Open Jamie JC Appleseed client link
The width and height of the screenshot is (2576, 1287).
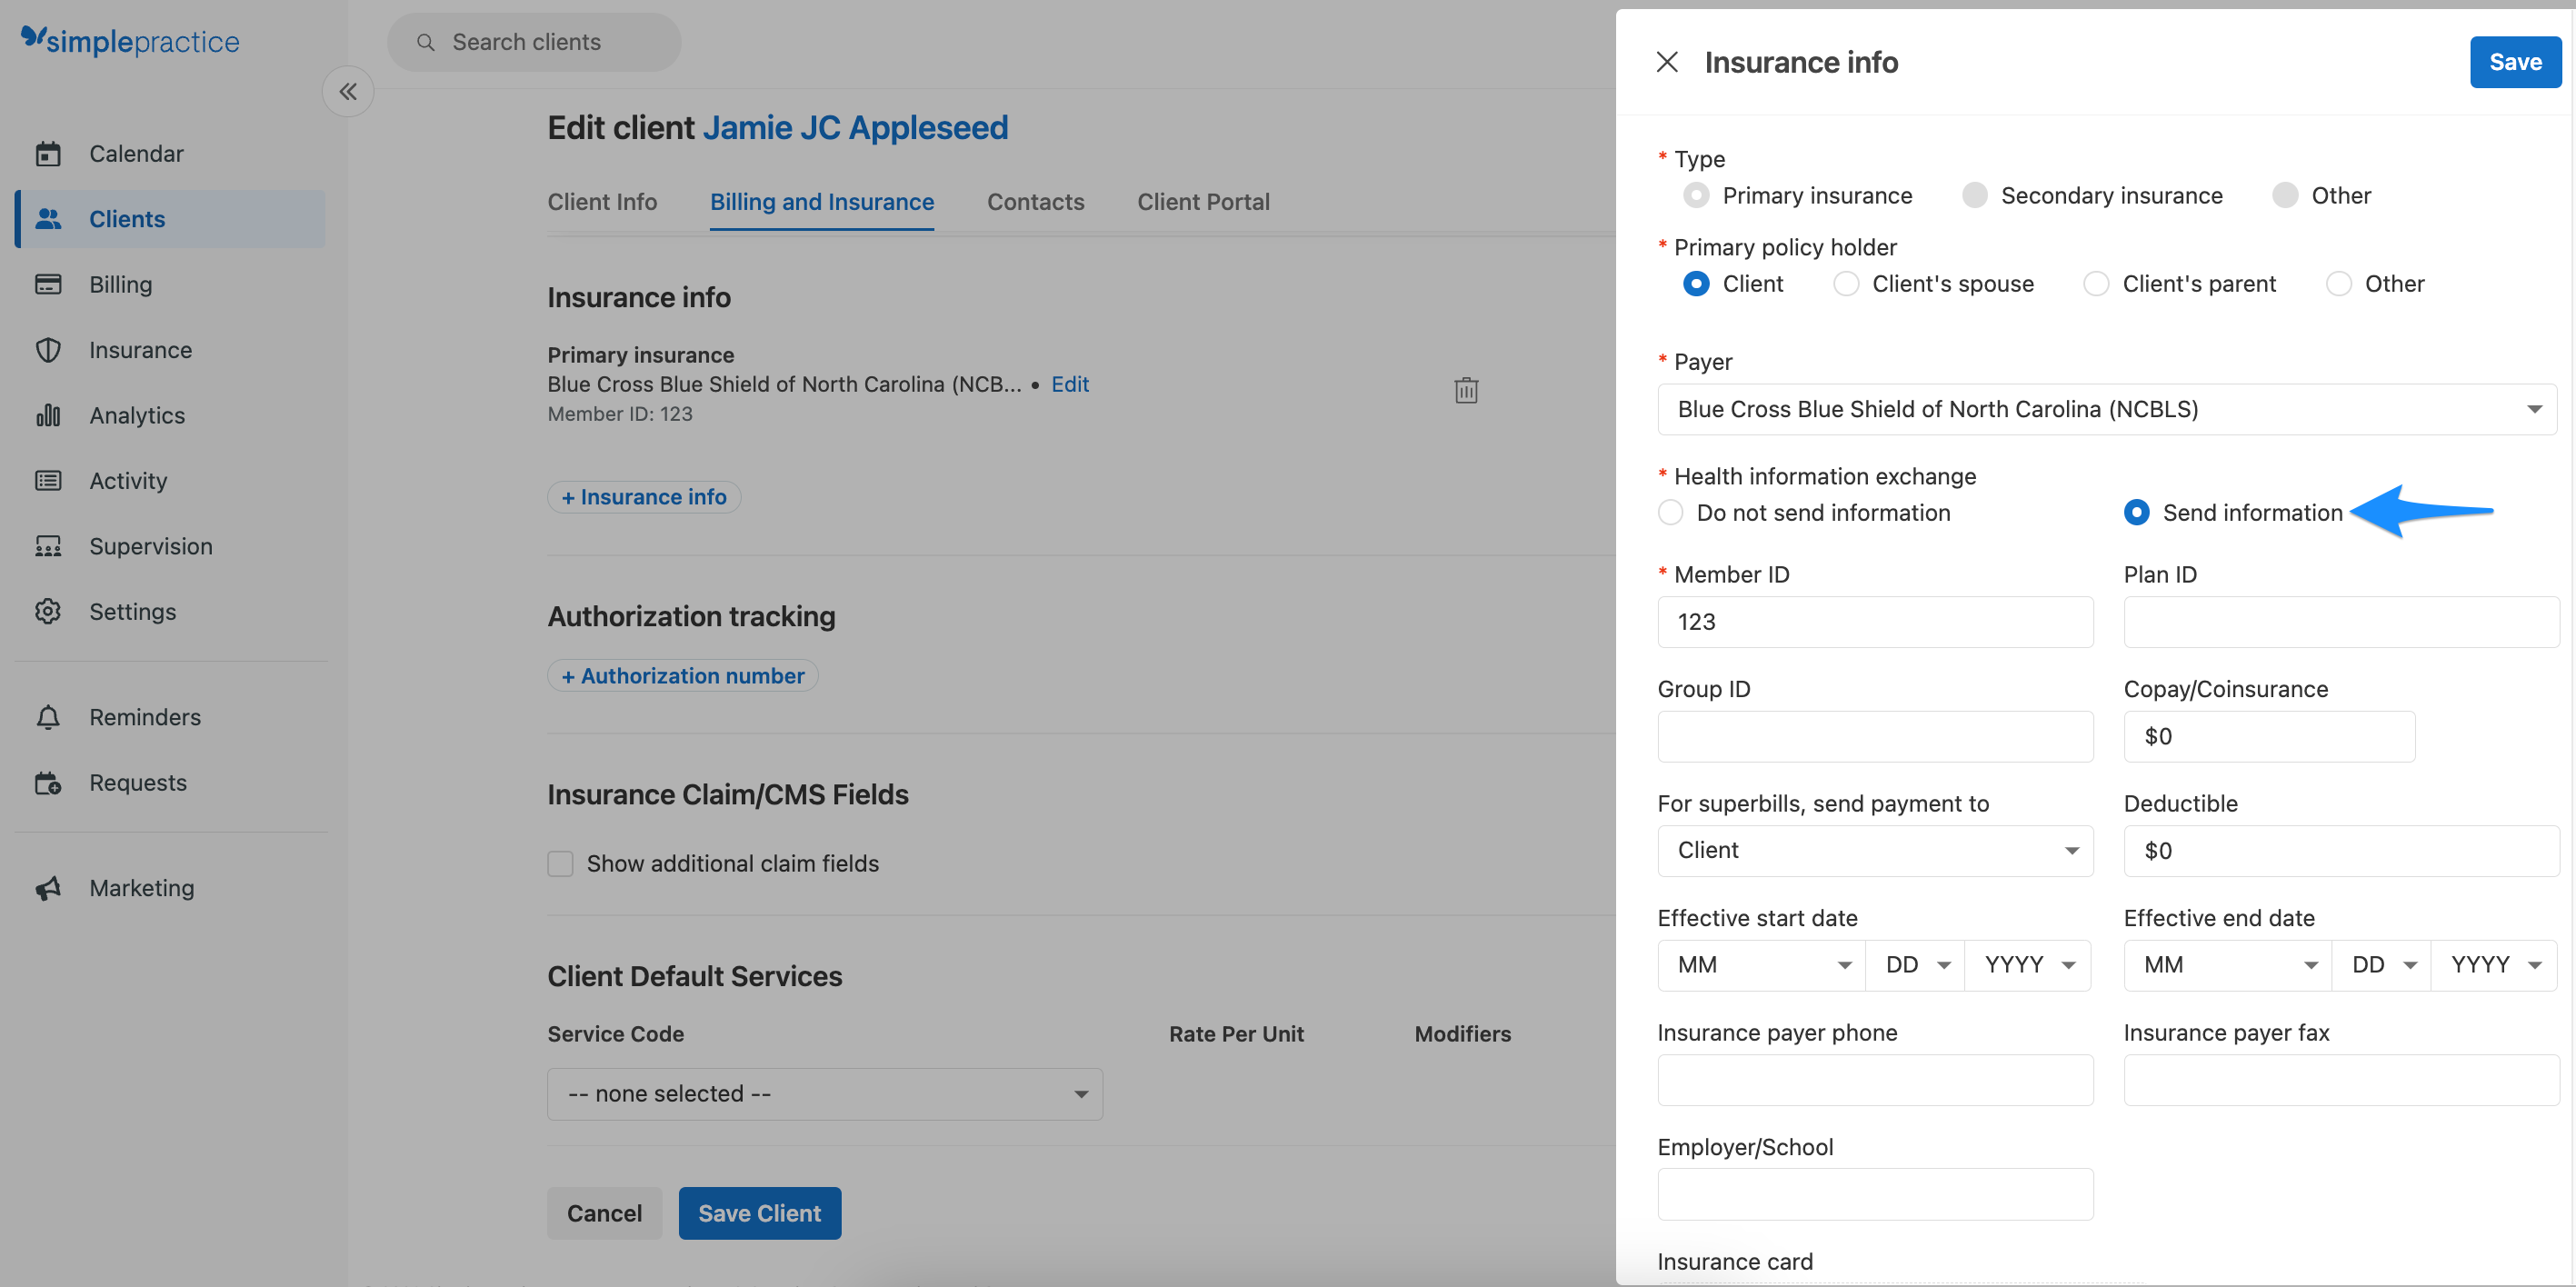tap(855, 128)
